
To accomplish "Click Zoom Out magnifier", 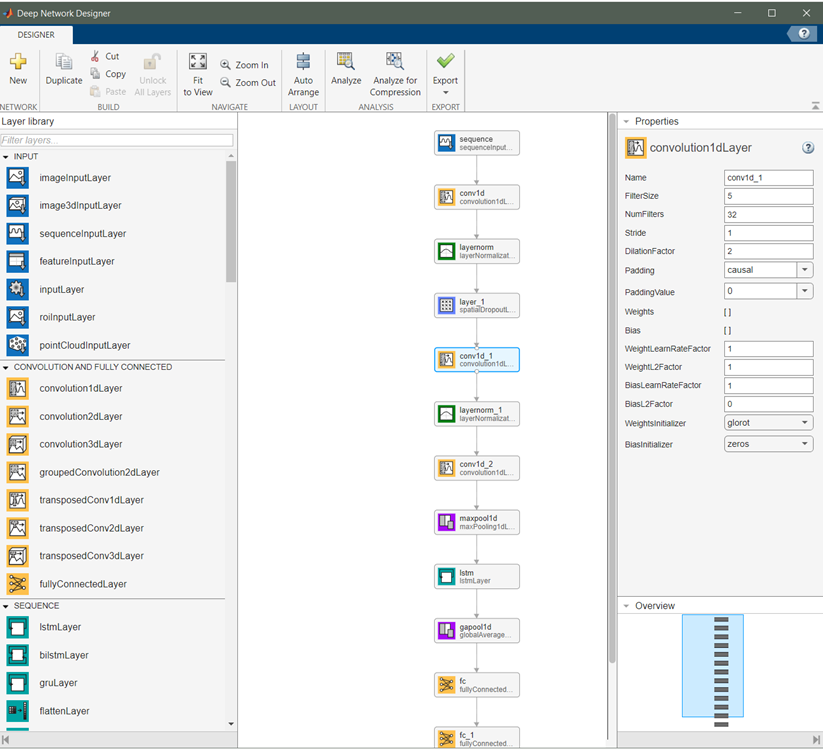I will (225, 82).
